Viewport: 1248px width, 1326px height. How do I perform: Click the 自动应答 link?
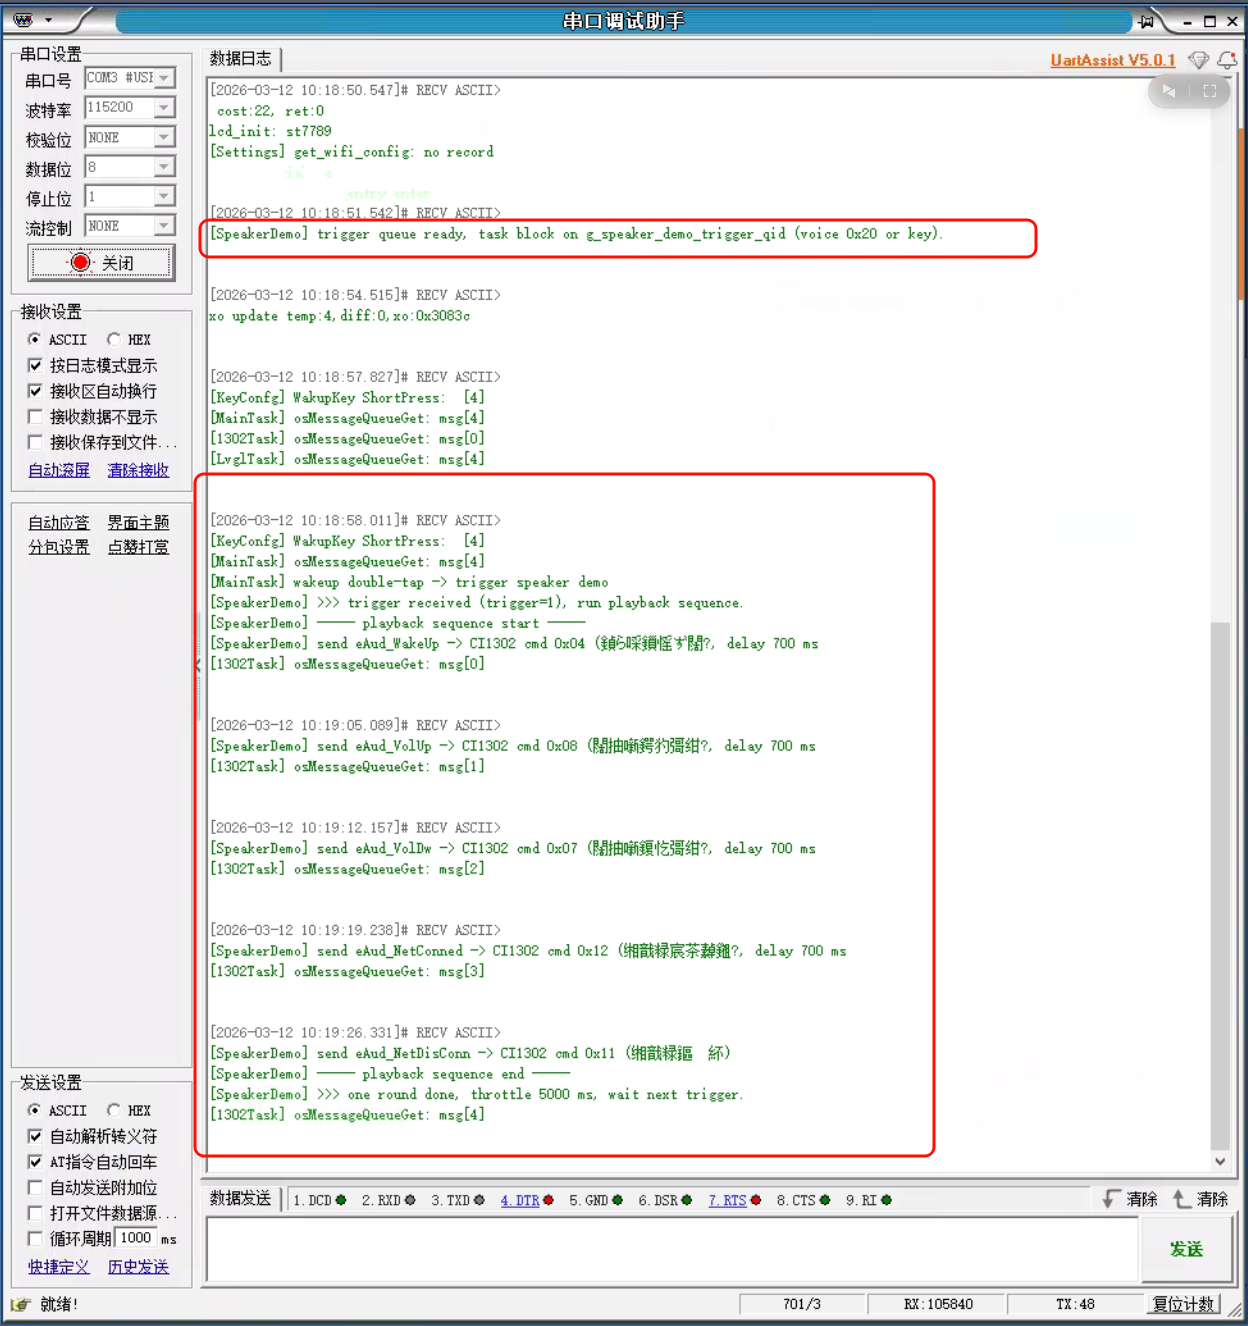pos(59,523)
